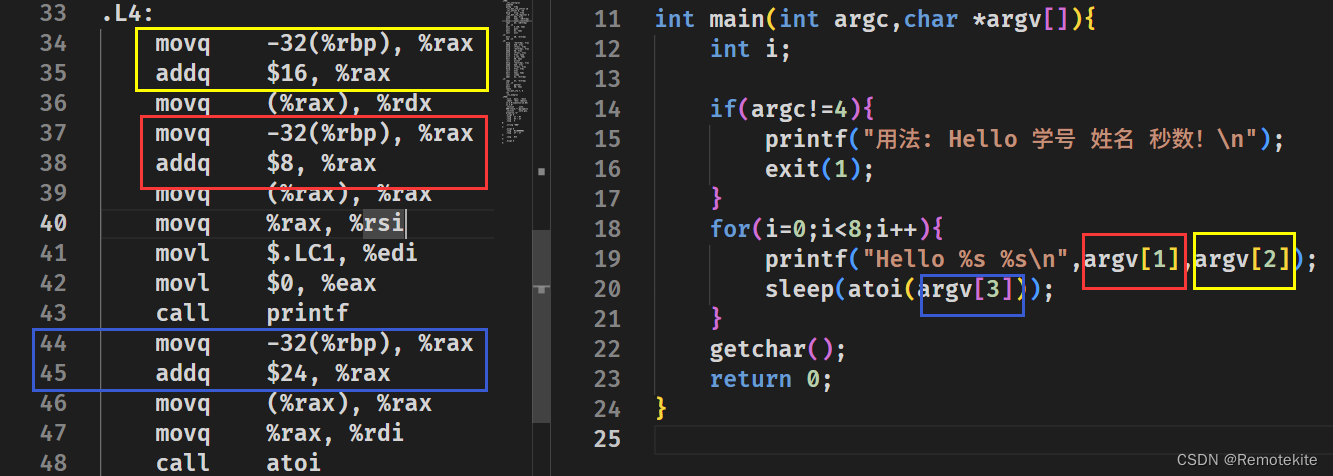
Task: Click 'int i;' declaration on line 12
Action: pos(751,49)
